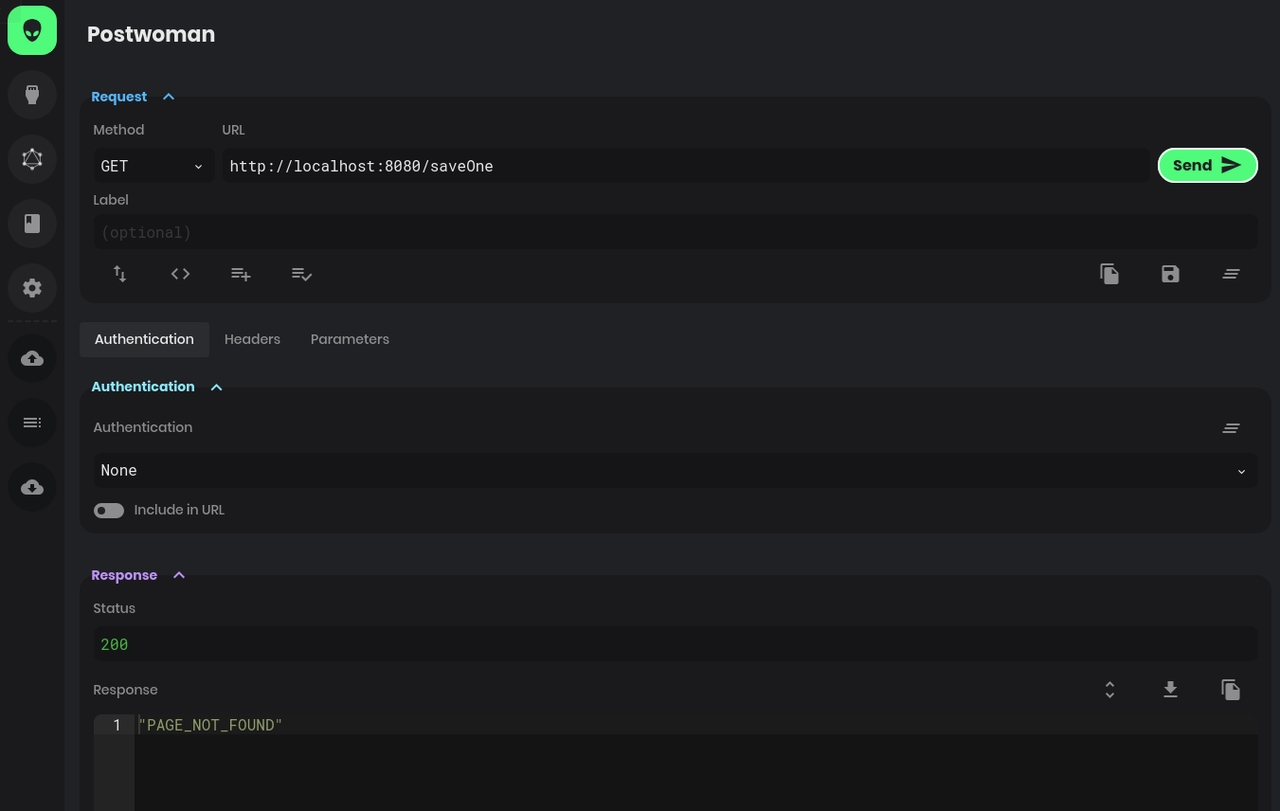The height and width of the screenshot is (811, 1280).
Task: Open the GET method dropdown
Action: [153, 166]
